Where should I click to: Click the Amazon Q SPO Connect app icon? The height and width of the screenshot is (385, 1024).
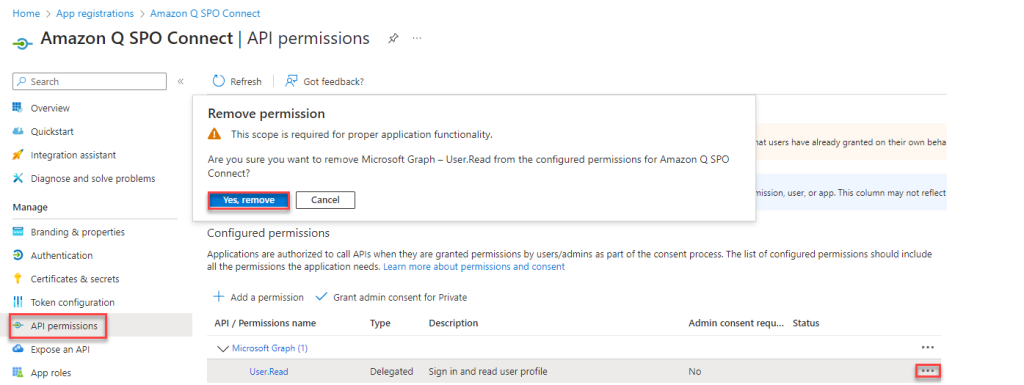(x=22, y=44)
